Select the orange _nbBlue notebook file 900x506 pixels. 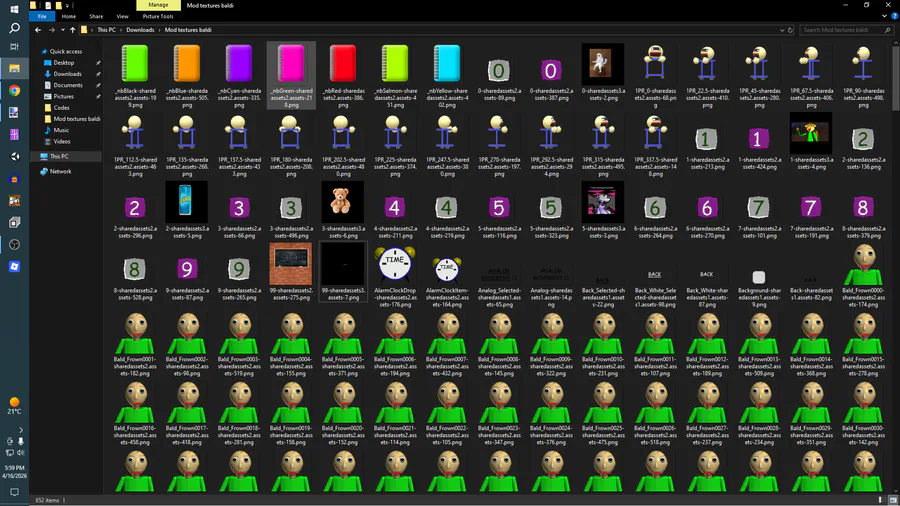click(x=187, y=76)
